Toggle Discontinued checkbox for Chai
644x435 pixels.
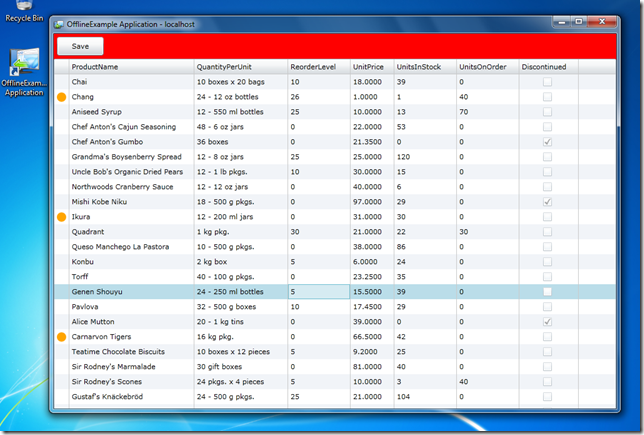[547, 82]
